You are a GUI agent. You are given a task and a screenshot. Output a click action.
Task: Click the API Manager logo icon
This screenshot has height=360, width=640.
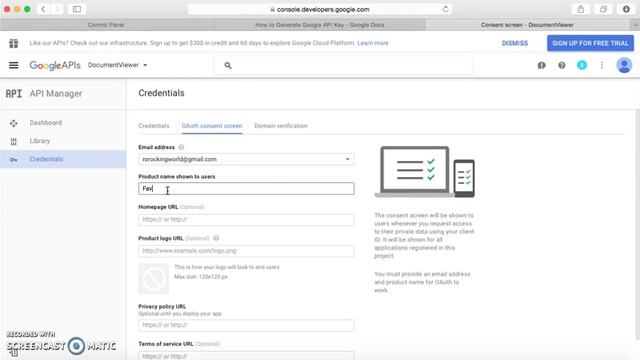click(13, 94)
